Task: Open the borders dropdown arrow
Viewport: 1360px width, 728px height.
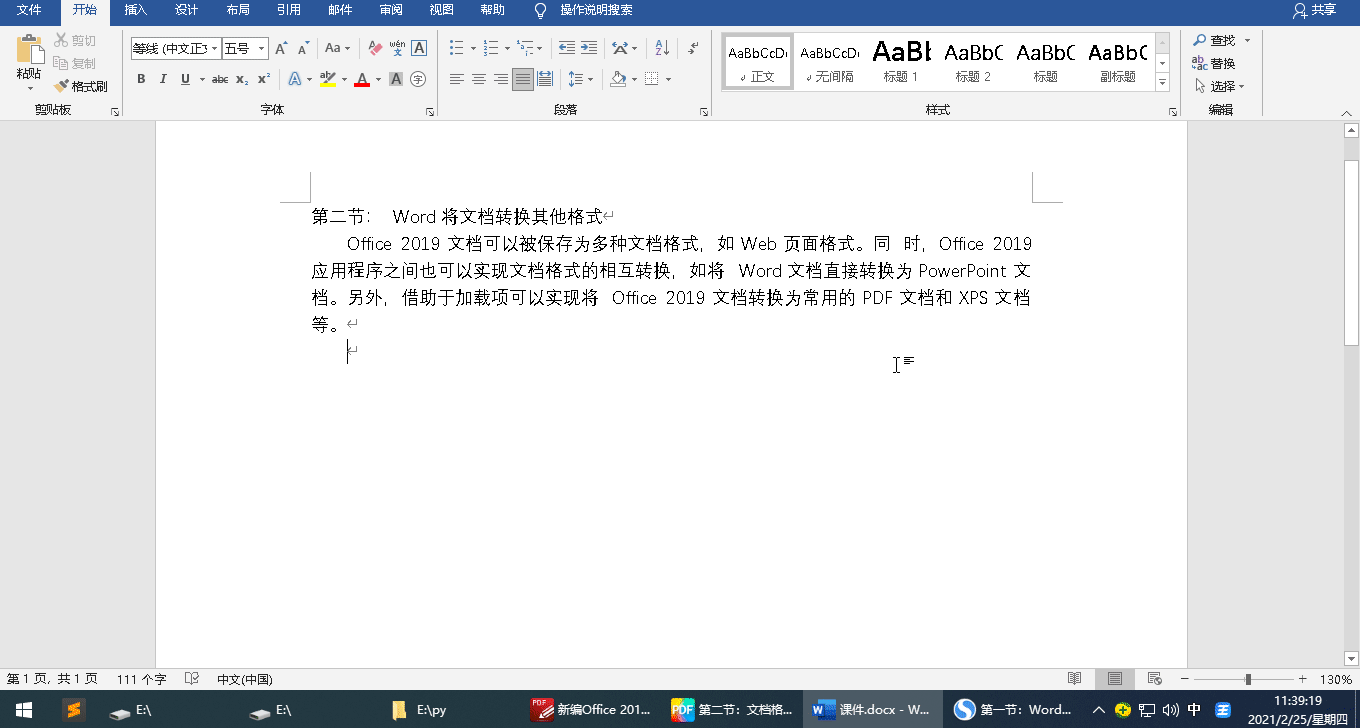Action: [x=668, y=79]
